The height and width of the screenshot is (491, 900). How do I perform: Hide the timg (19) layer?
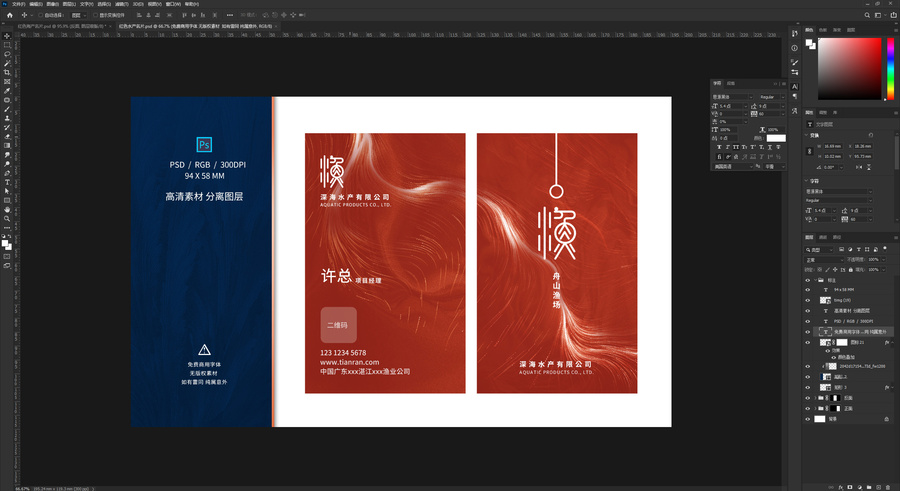(808, 300)
